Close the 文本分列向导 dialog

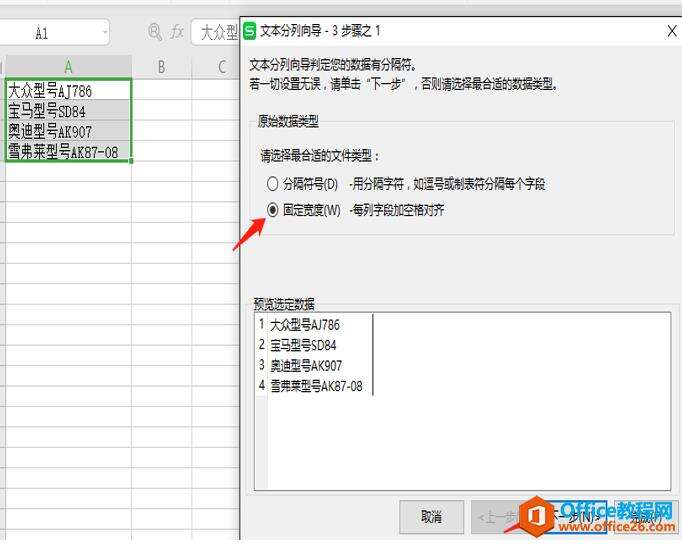tap(672, 31)
